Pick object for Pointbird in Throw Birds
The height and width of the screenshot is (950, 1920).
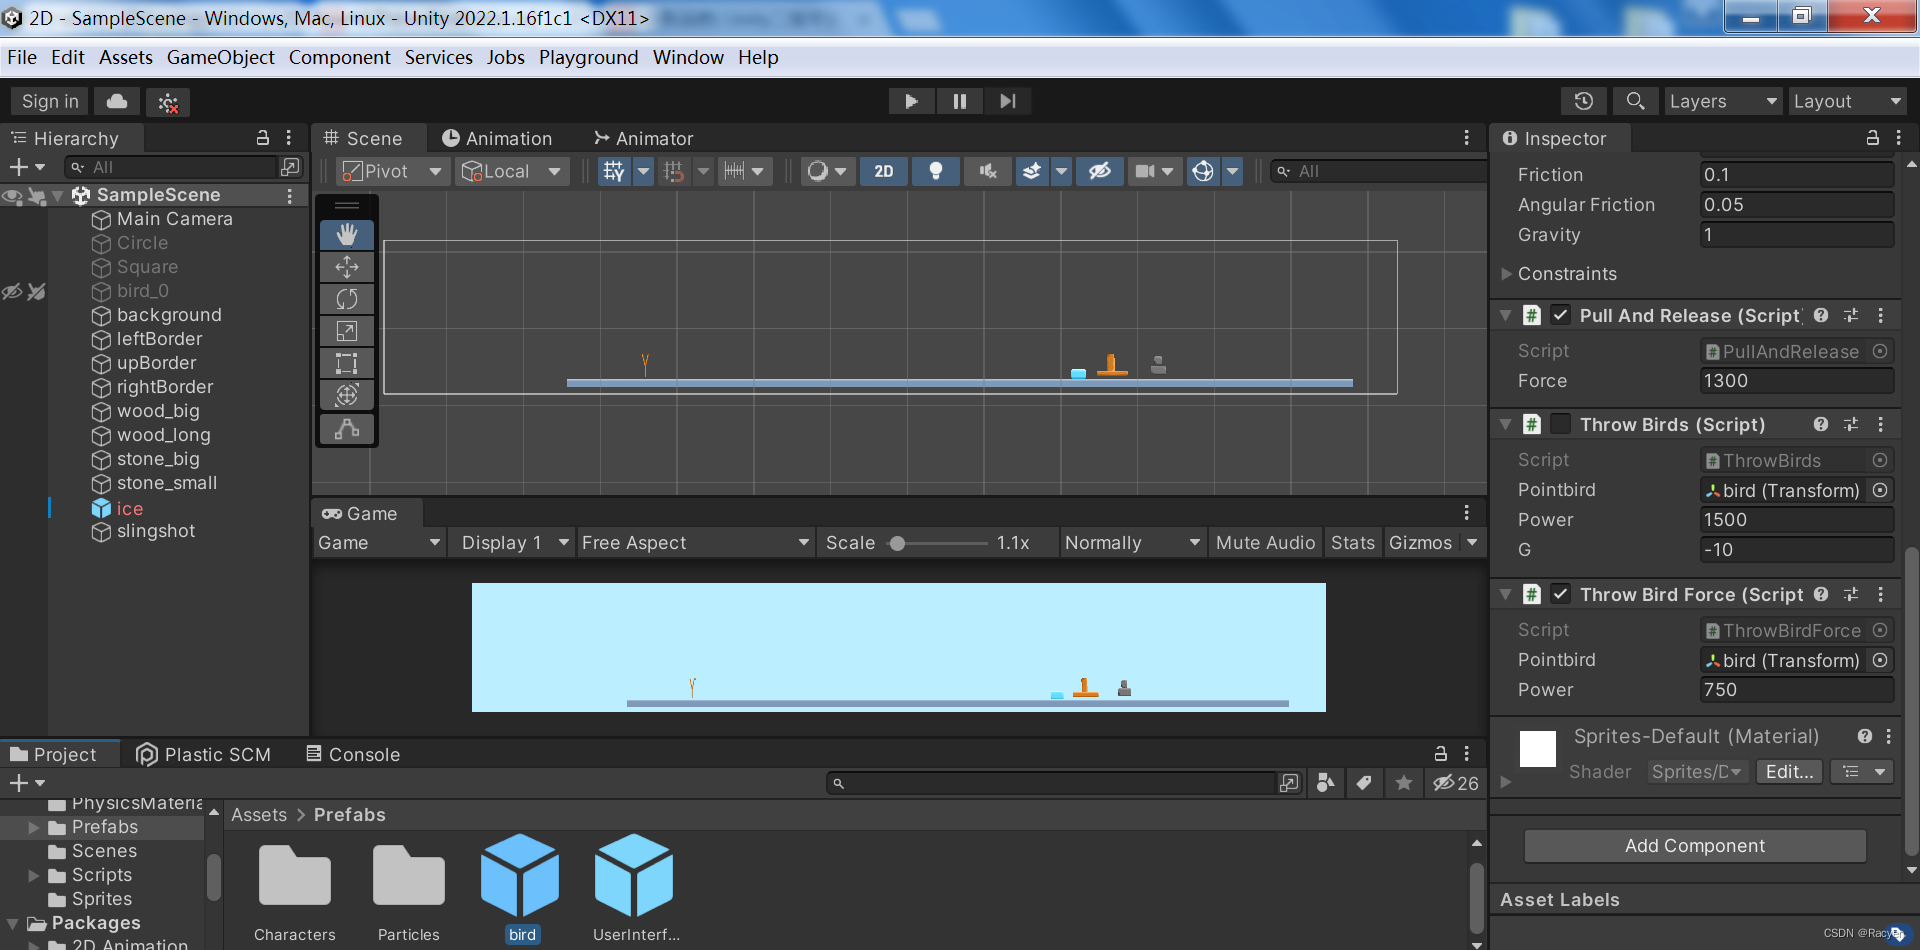pyautogui.click(x=1880, y=490)
